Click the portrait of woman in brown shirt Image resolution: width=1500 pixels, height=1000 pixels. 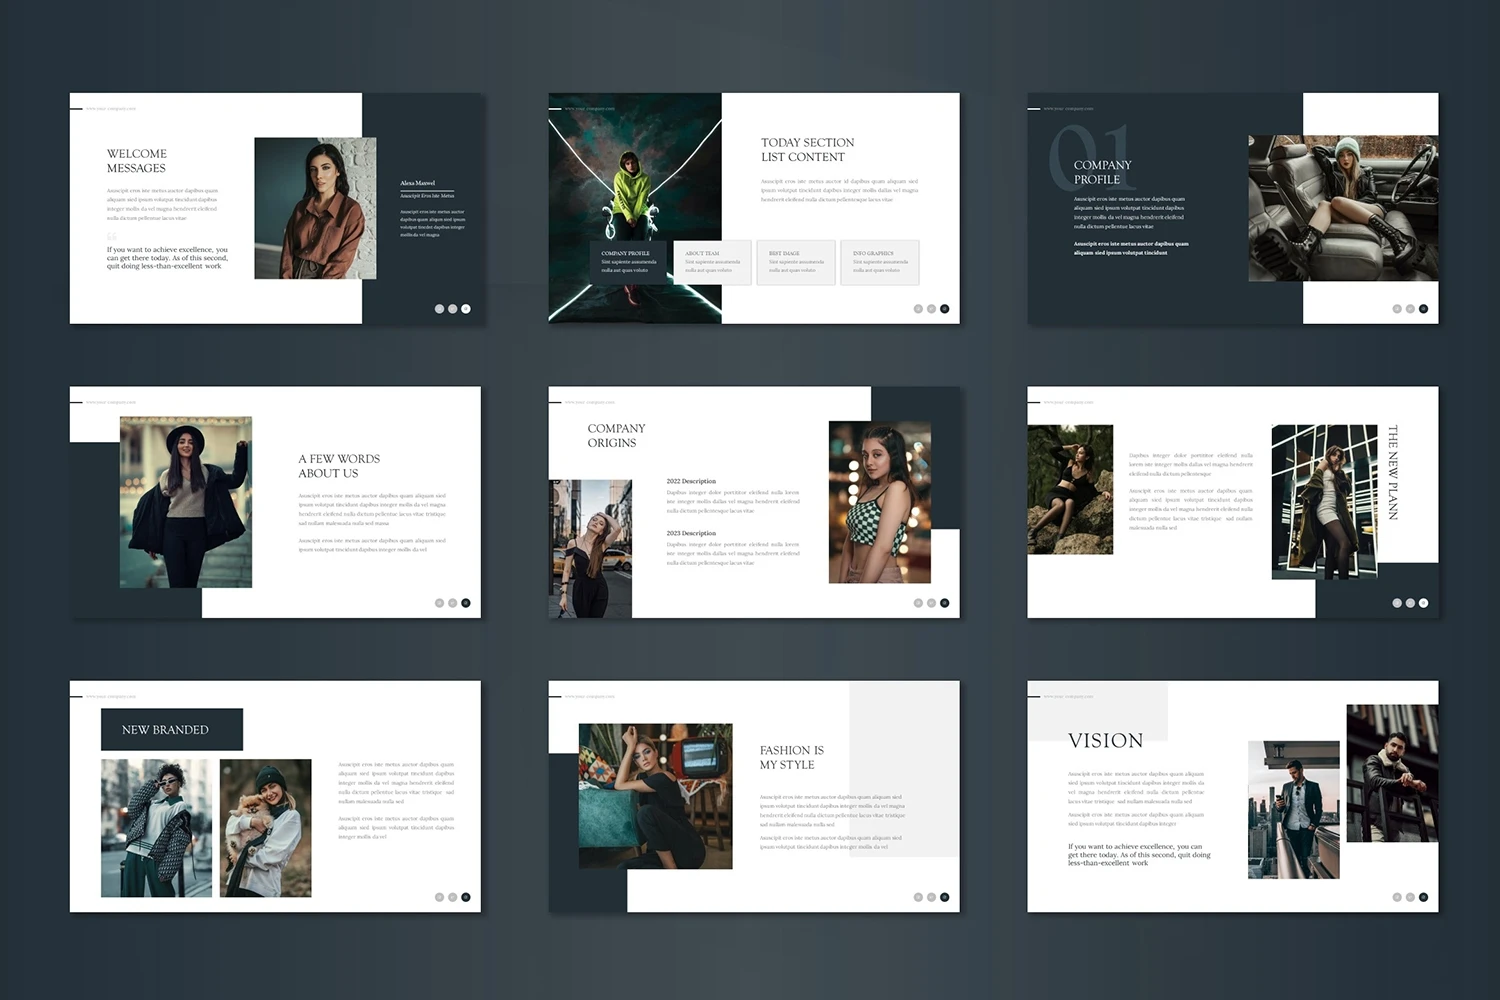[315, 208]
